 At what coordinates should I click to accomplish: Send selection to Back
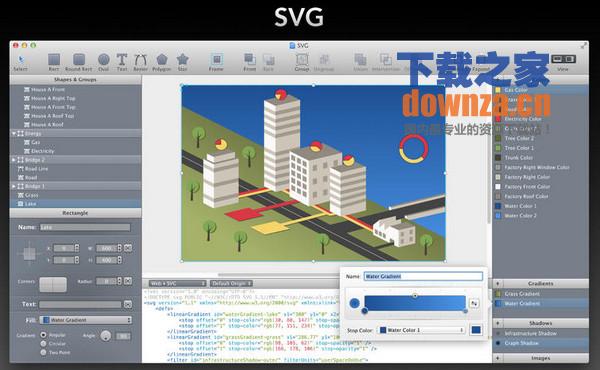point(269,62)
